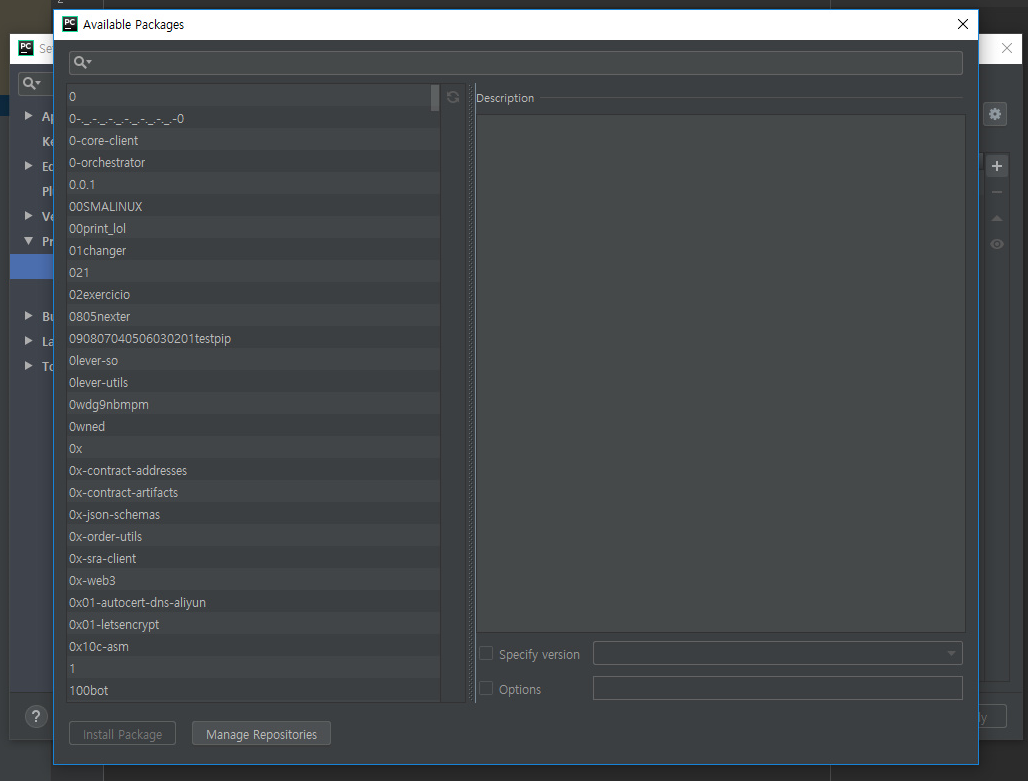Toggle eye icon showing early releases in Settings
1028x781 pixels.
point(997,244)
